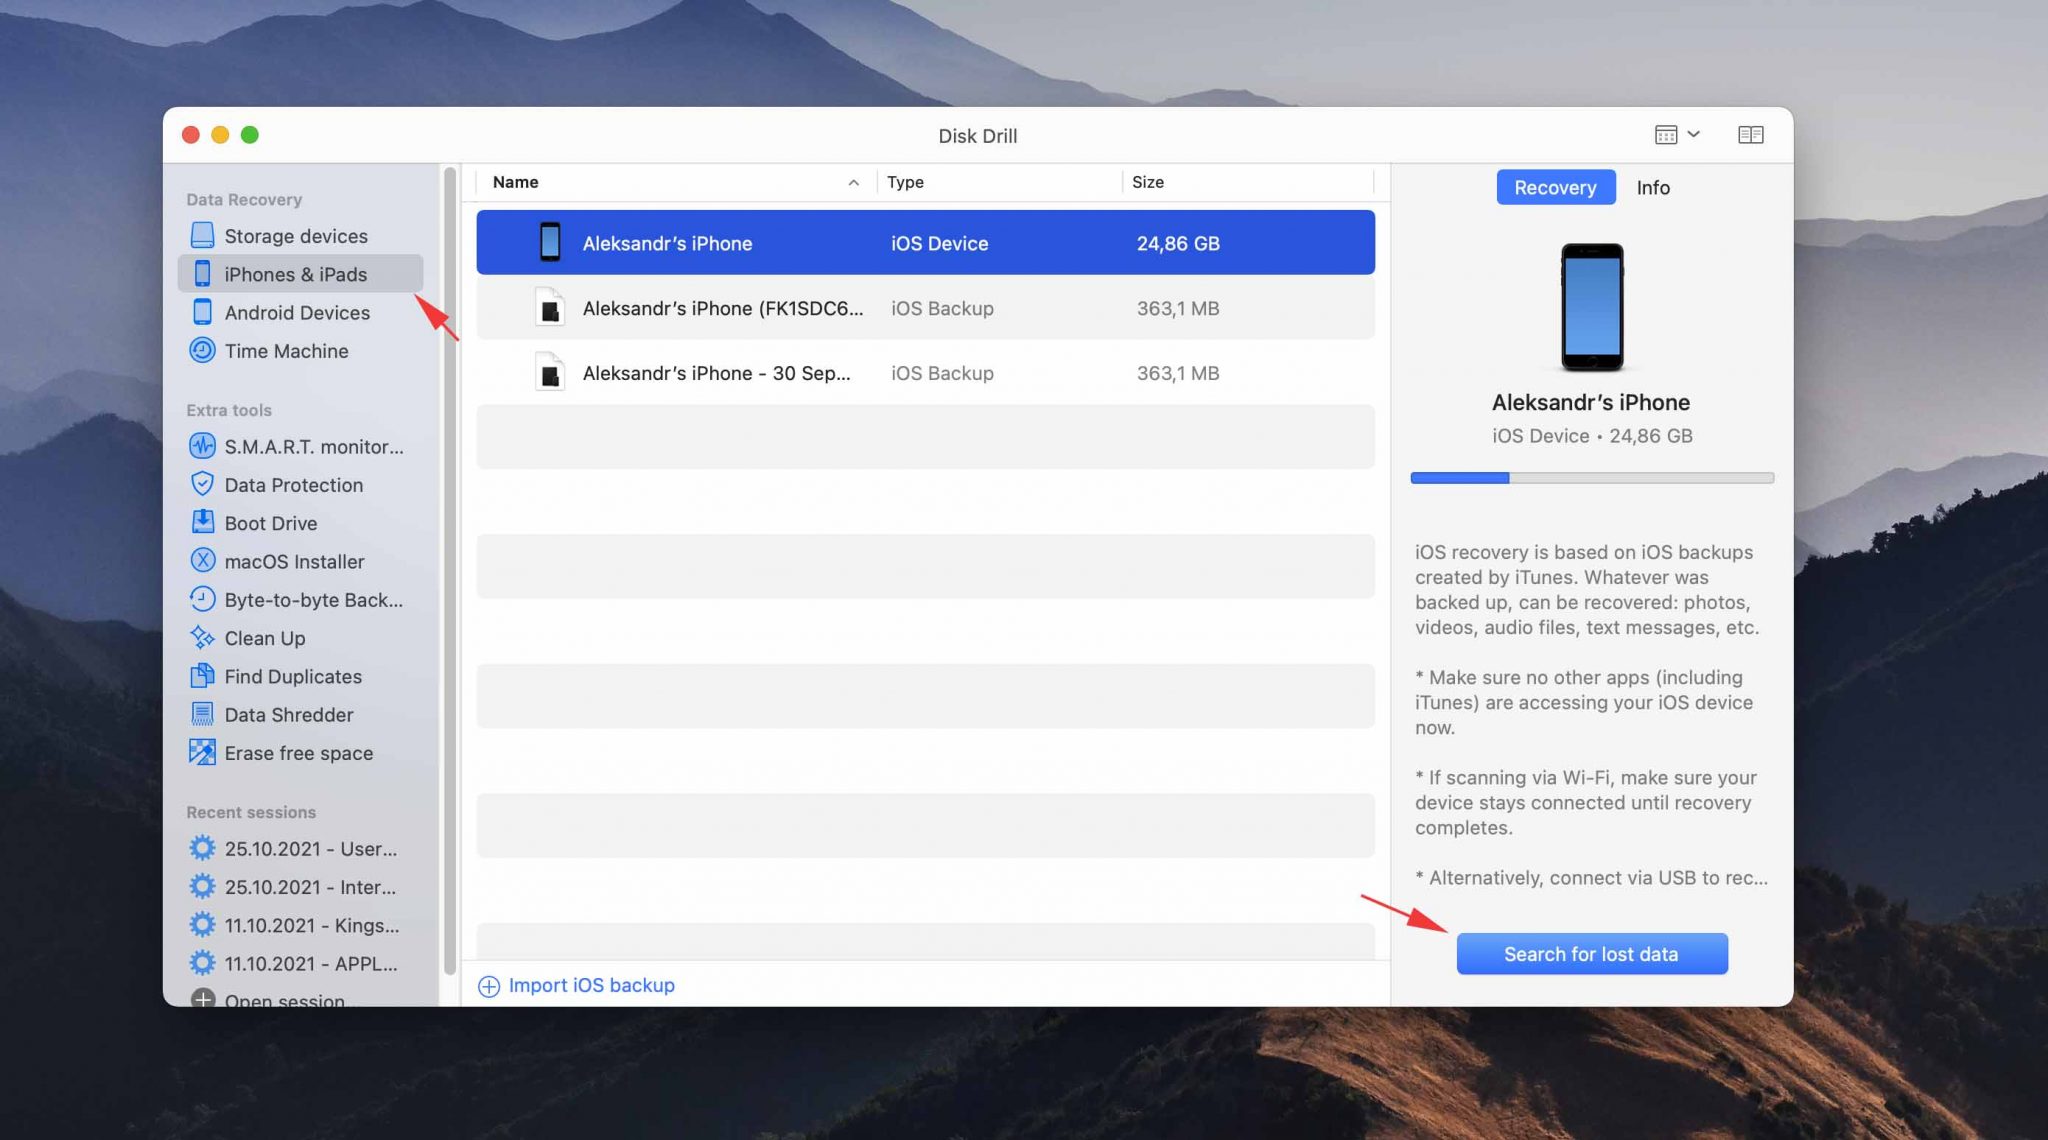Click the iPhone storage usage bar
This screenshot has width=2048, height=1140.
(1592, 478)
